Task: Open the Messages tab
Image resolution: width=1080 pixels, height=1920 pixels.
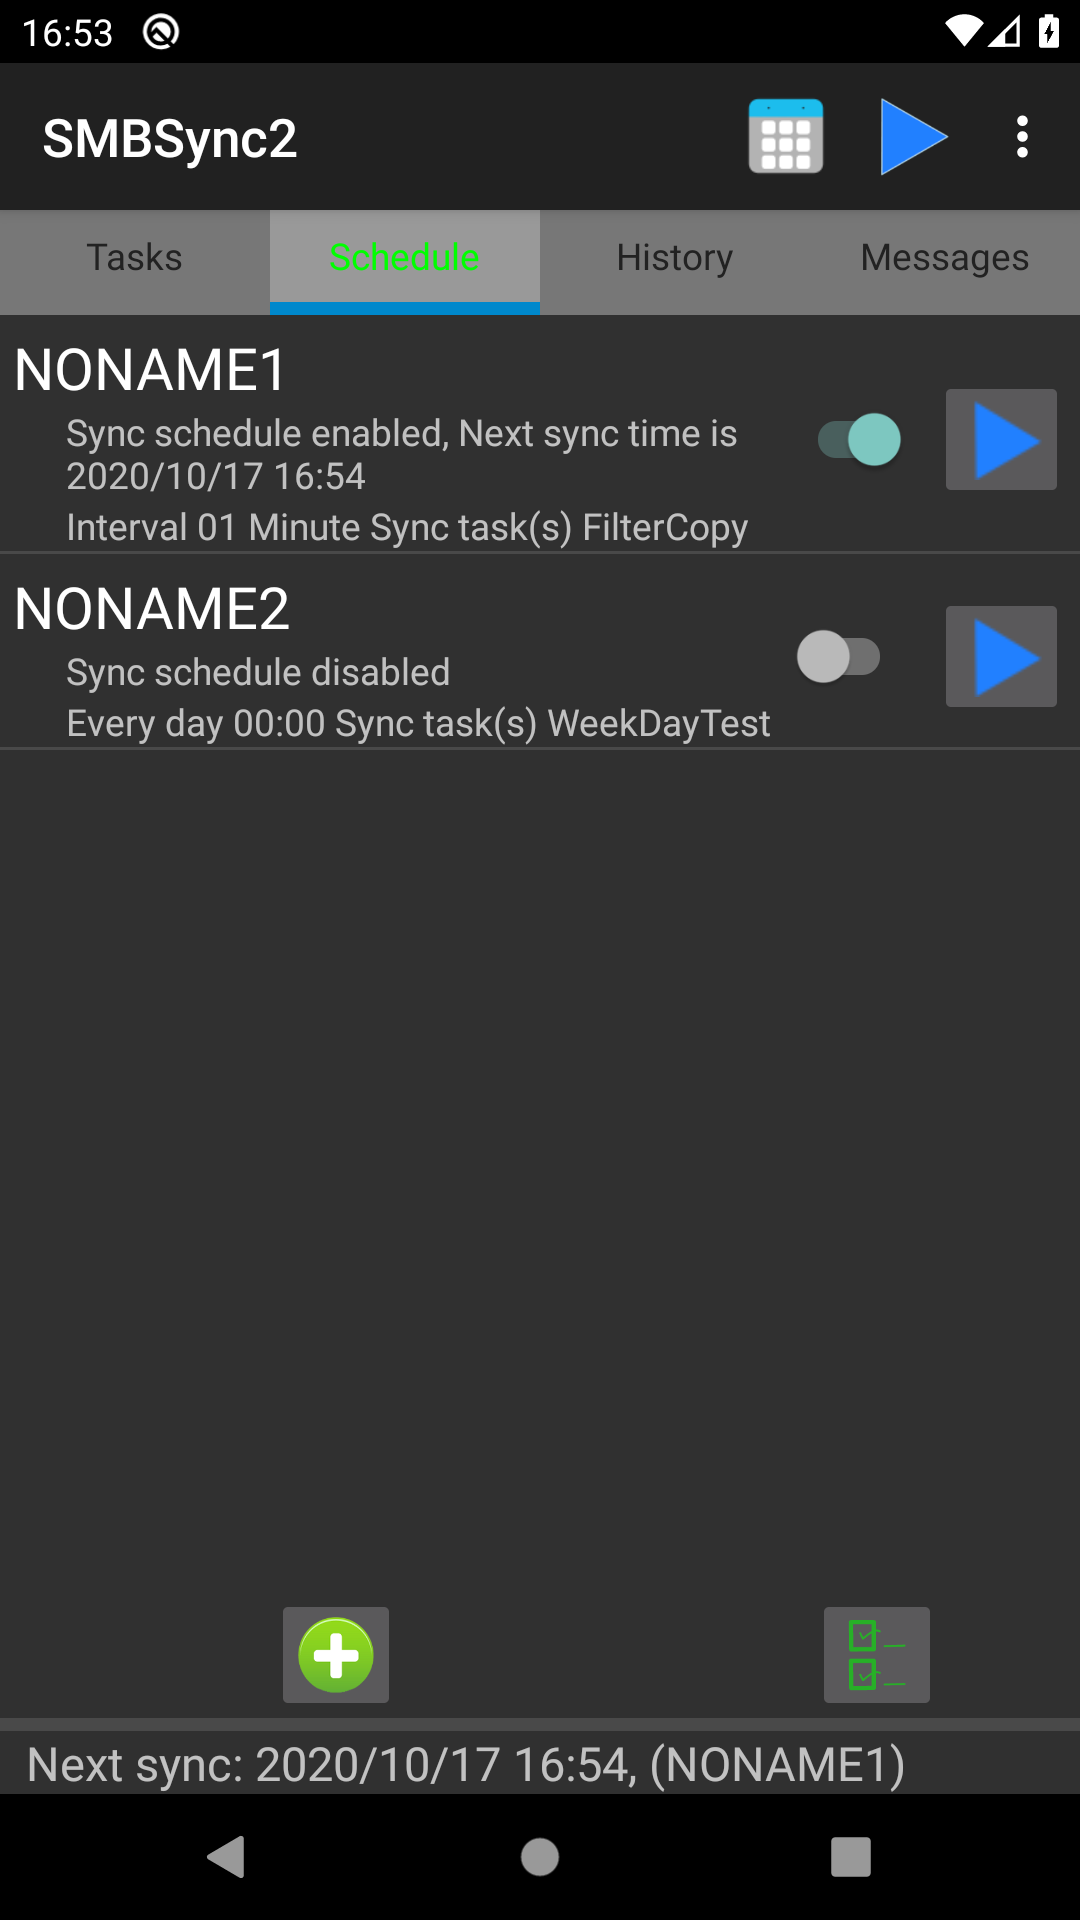Action: (945, 258)
